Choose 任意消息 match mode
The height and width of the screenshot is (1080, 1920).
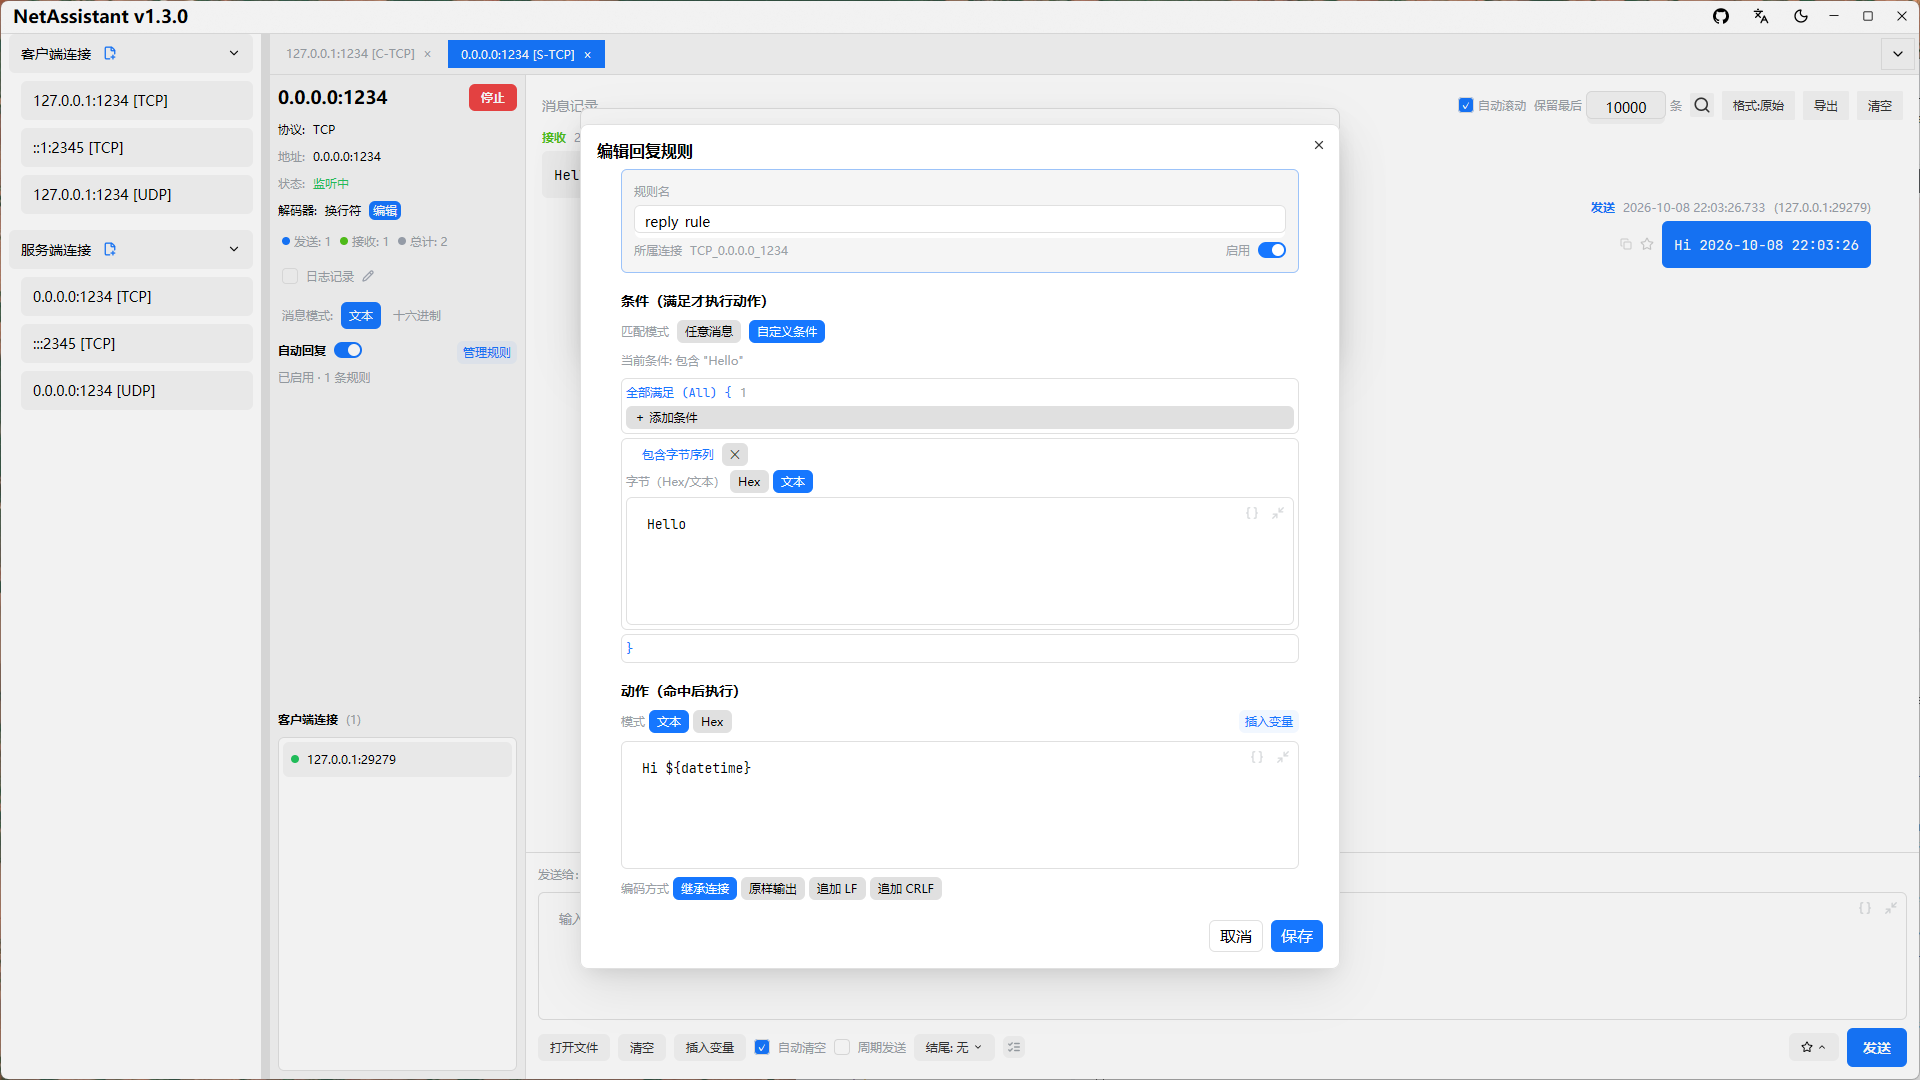[709, 331]
